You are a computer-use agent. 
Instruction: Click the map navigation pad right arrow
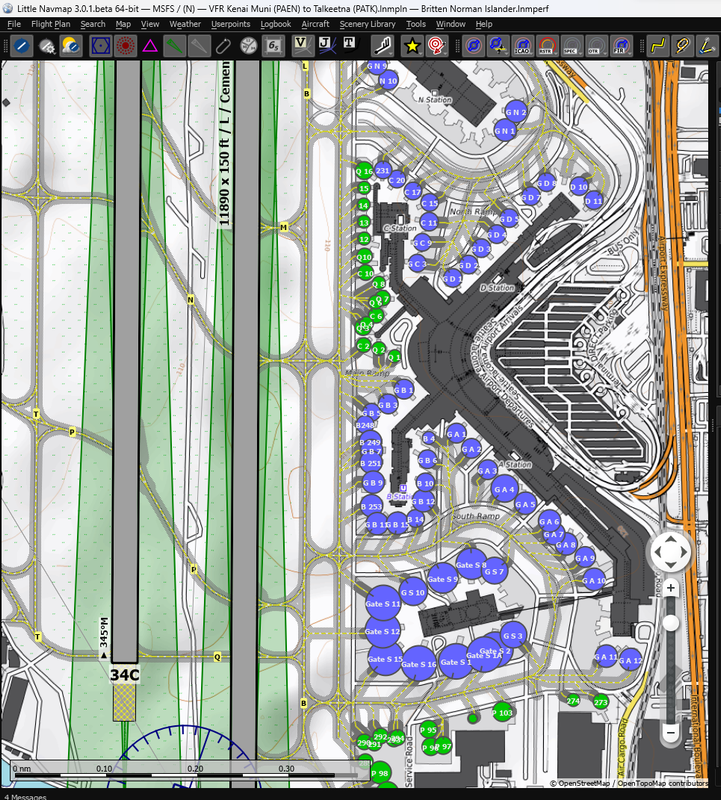click(684, 552)
